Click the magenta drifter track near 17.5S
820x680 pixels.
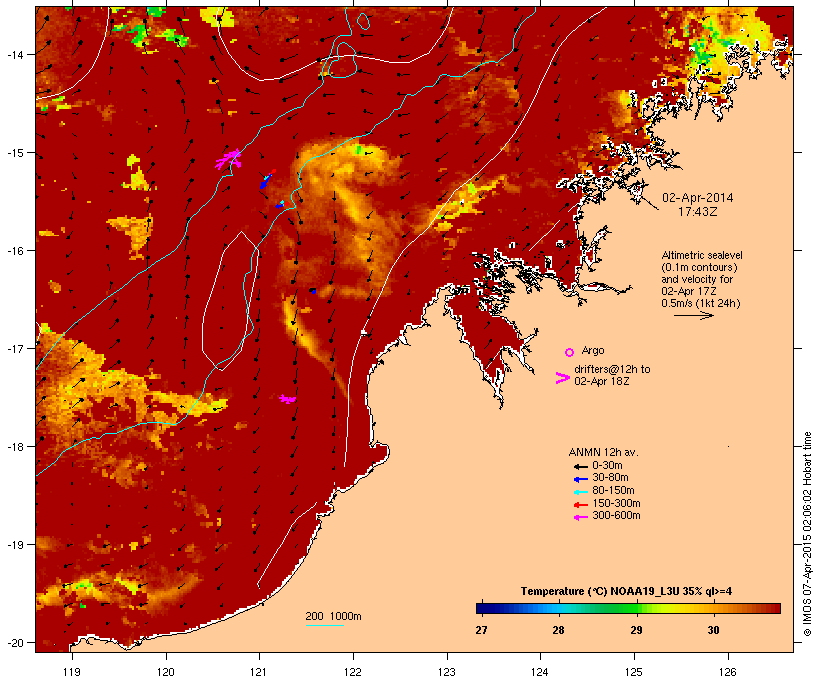(288, 399)
